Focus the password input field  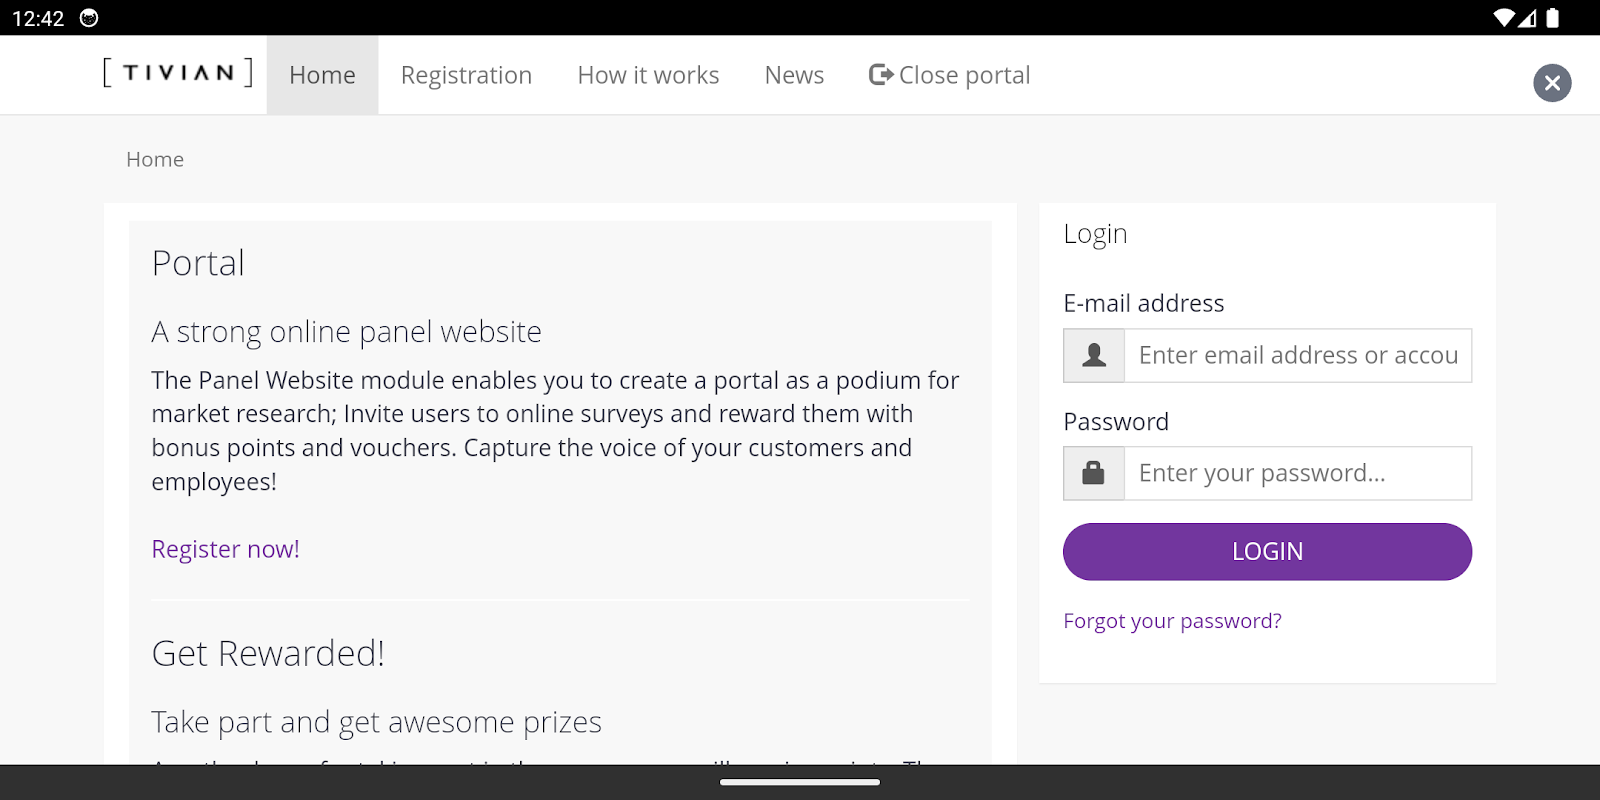coord(1297,473)
